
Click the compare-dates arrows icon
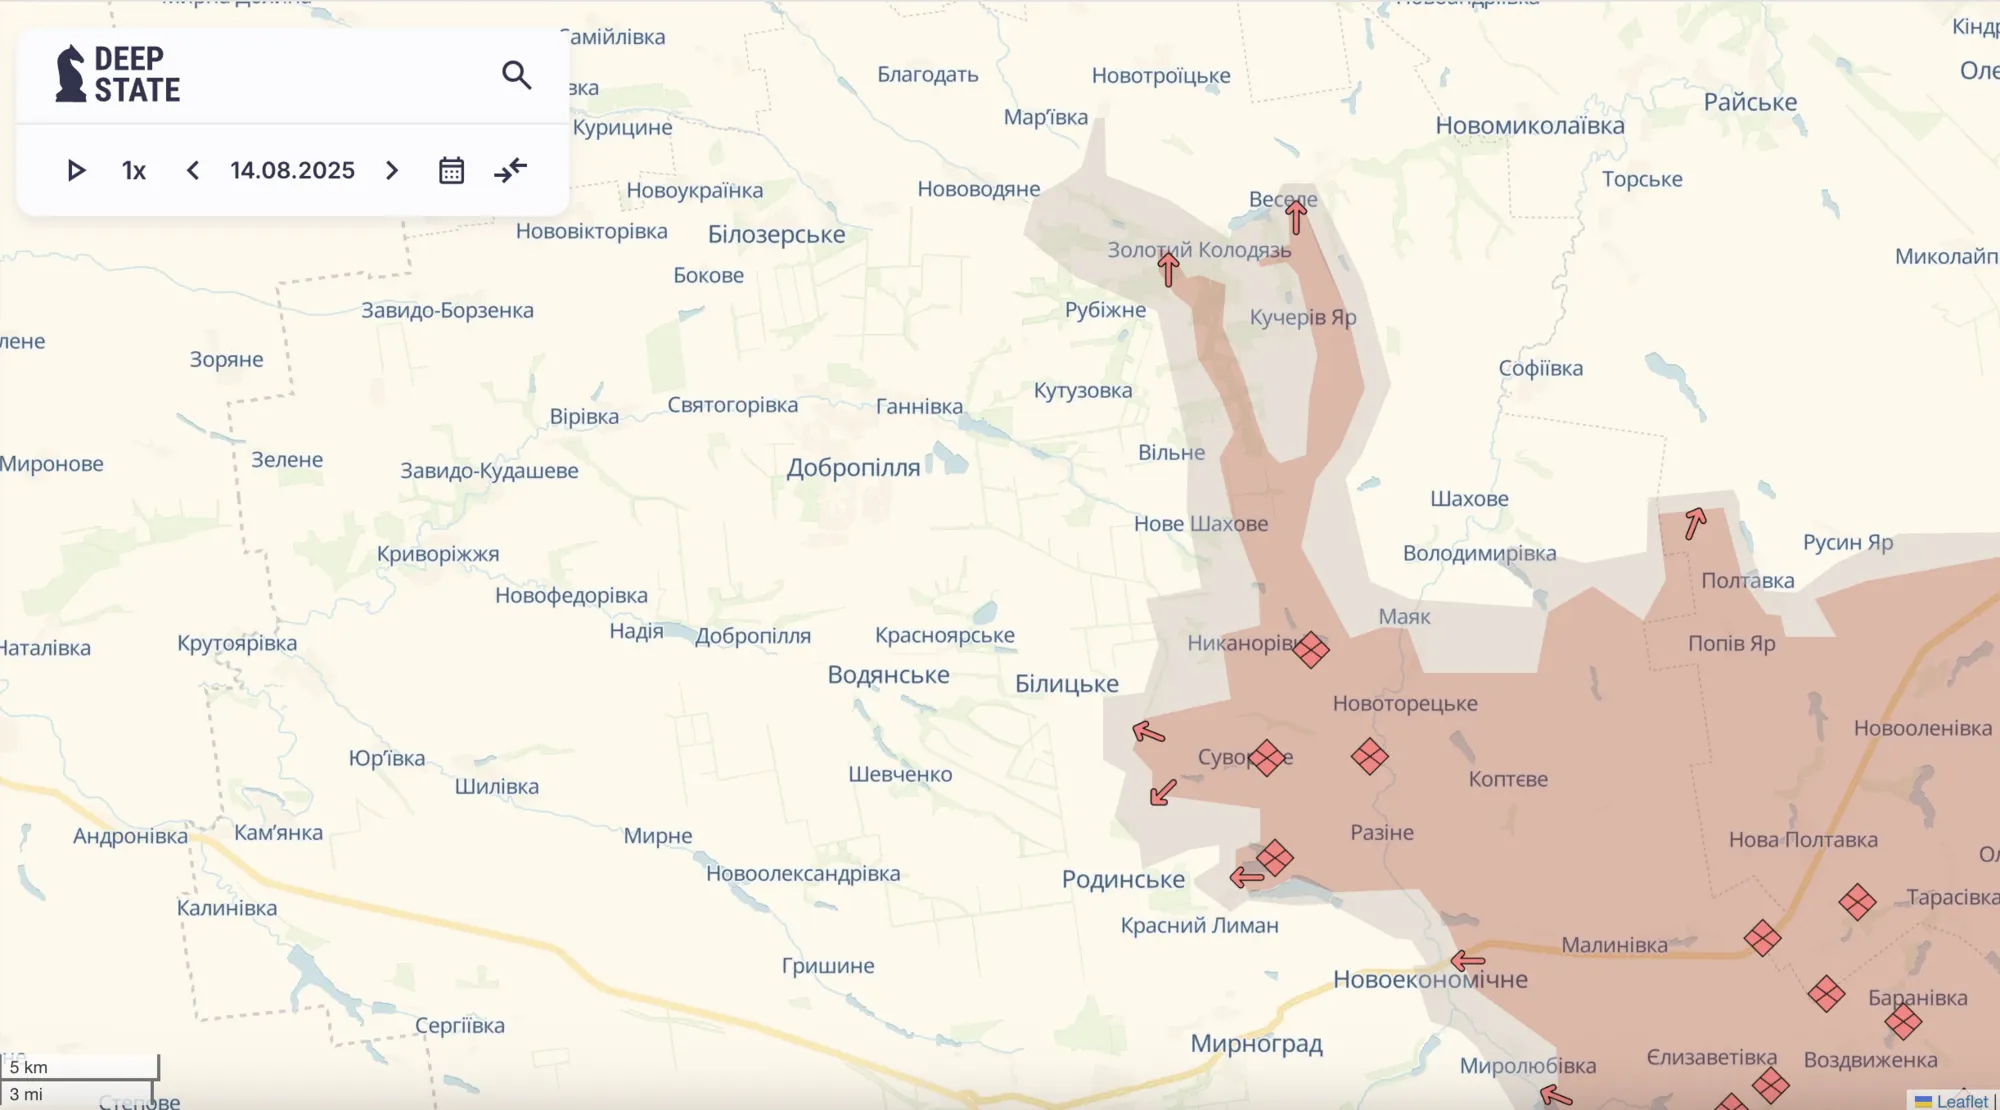[511, 170]
